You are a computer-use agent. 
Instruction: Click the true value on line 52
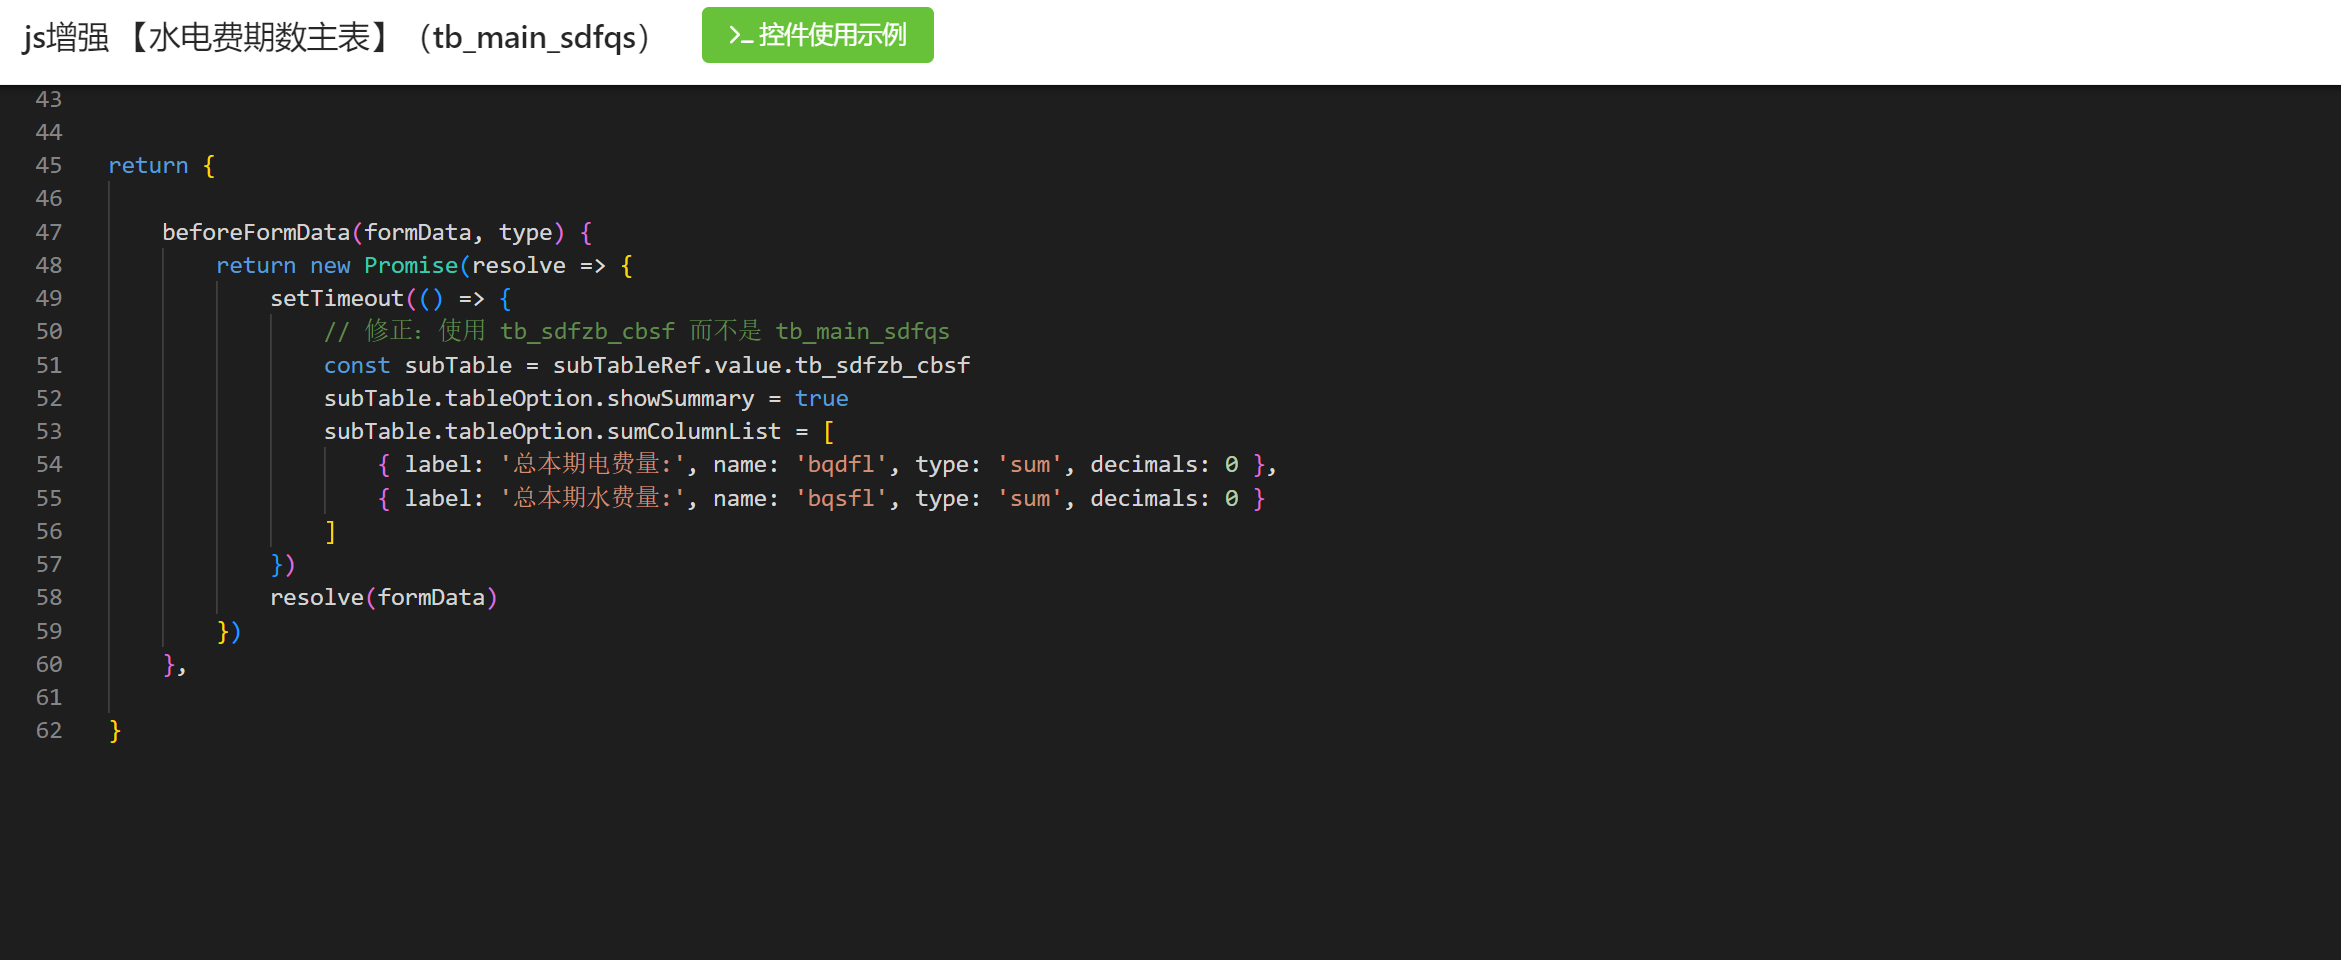pyautogui.click(x=821, y=399)
